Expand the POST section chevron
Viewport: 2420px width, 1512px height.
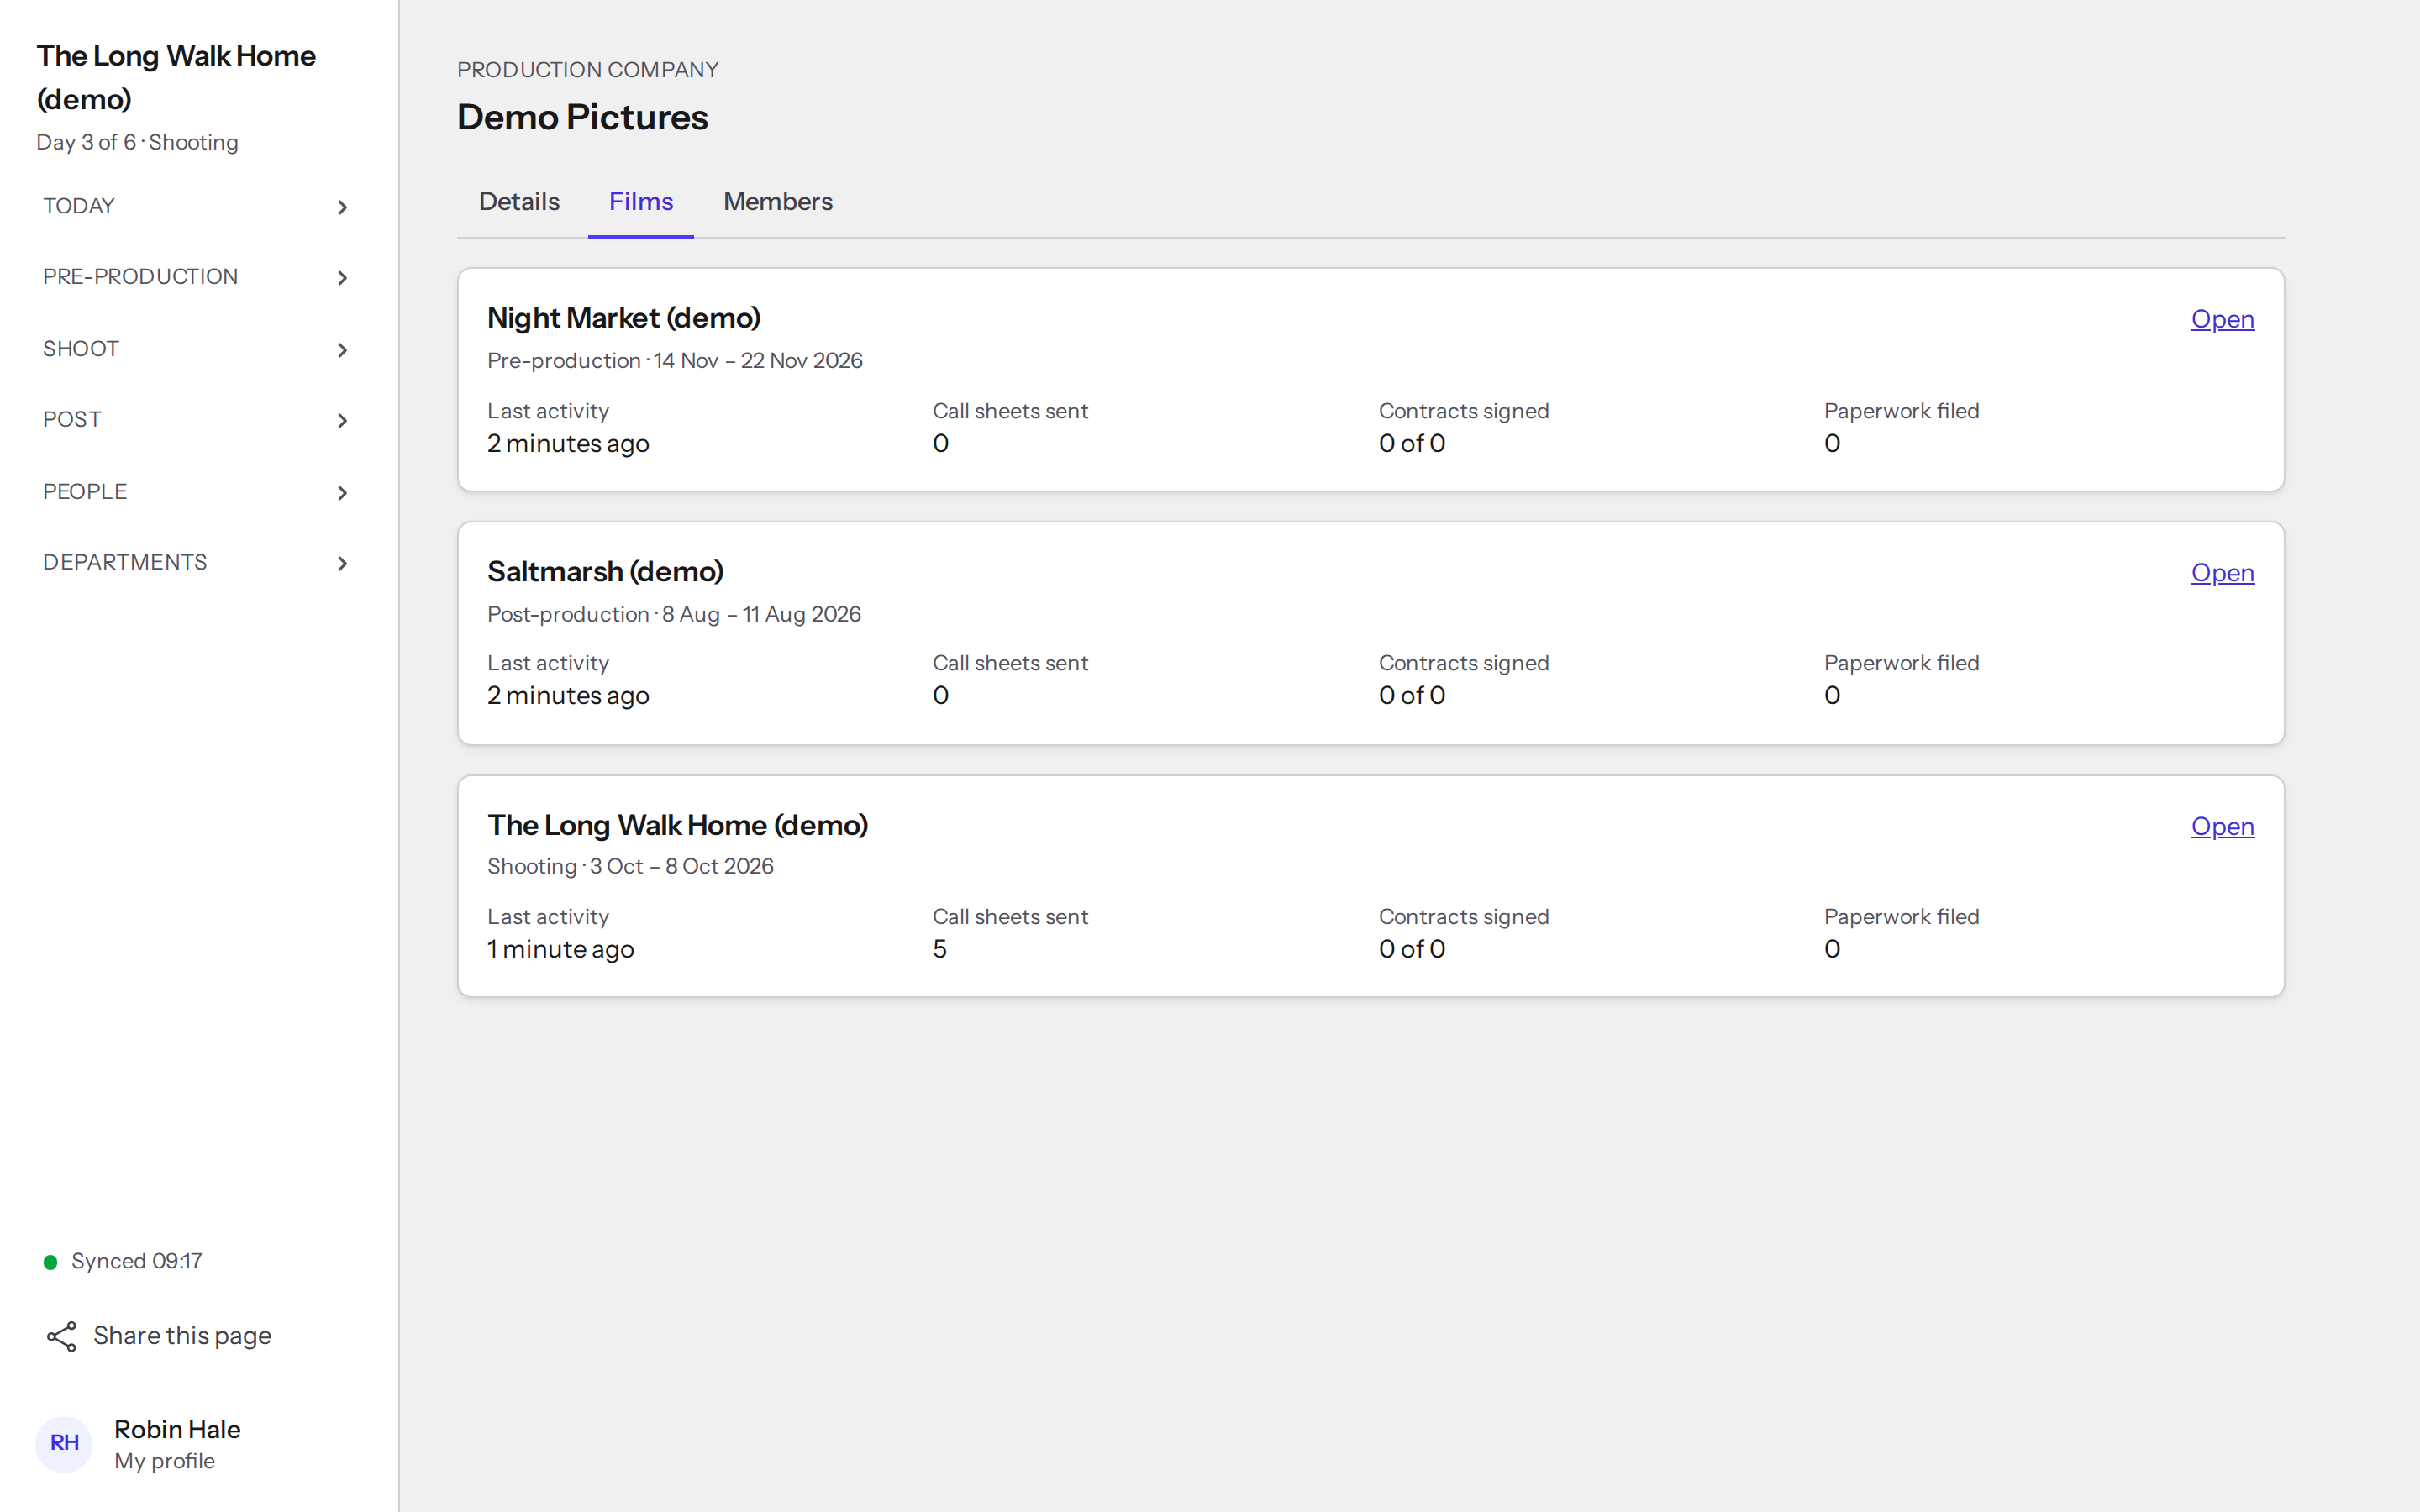(342, 421)
